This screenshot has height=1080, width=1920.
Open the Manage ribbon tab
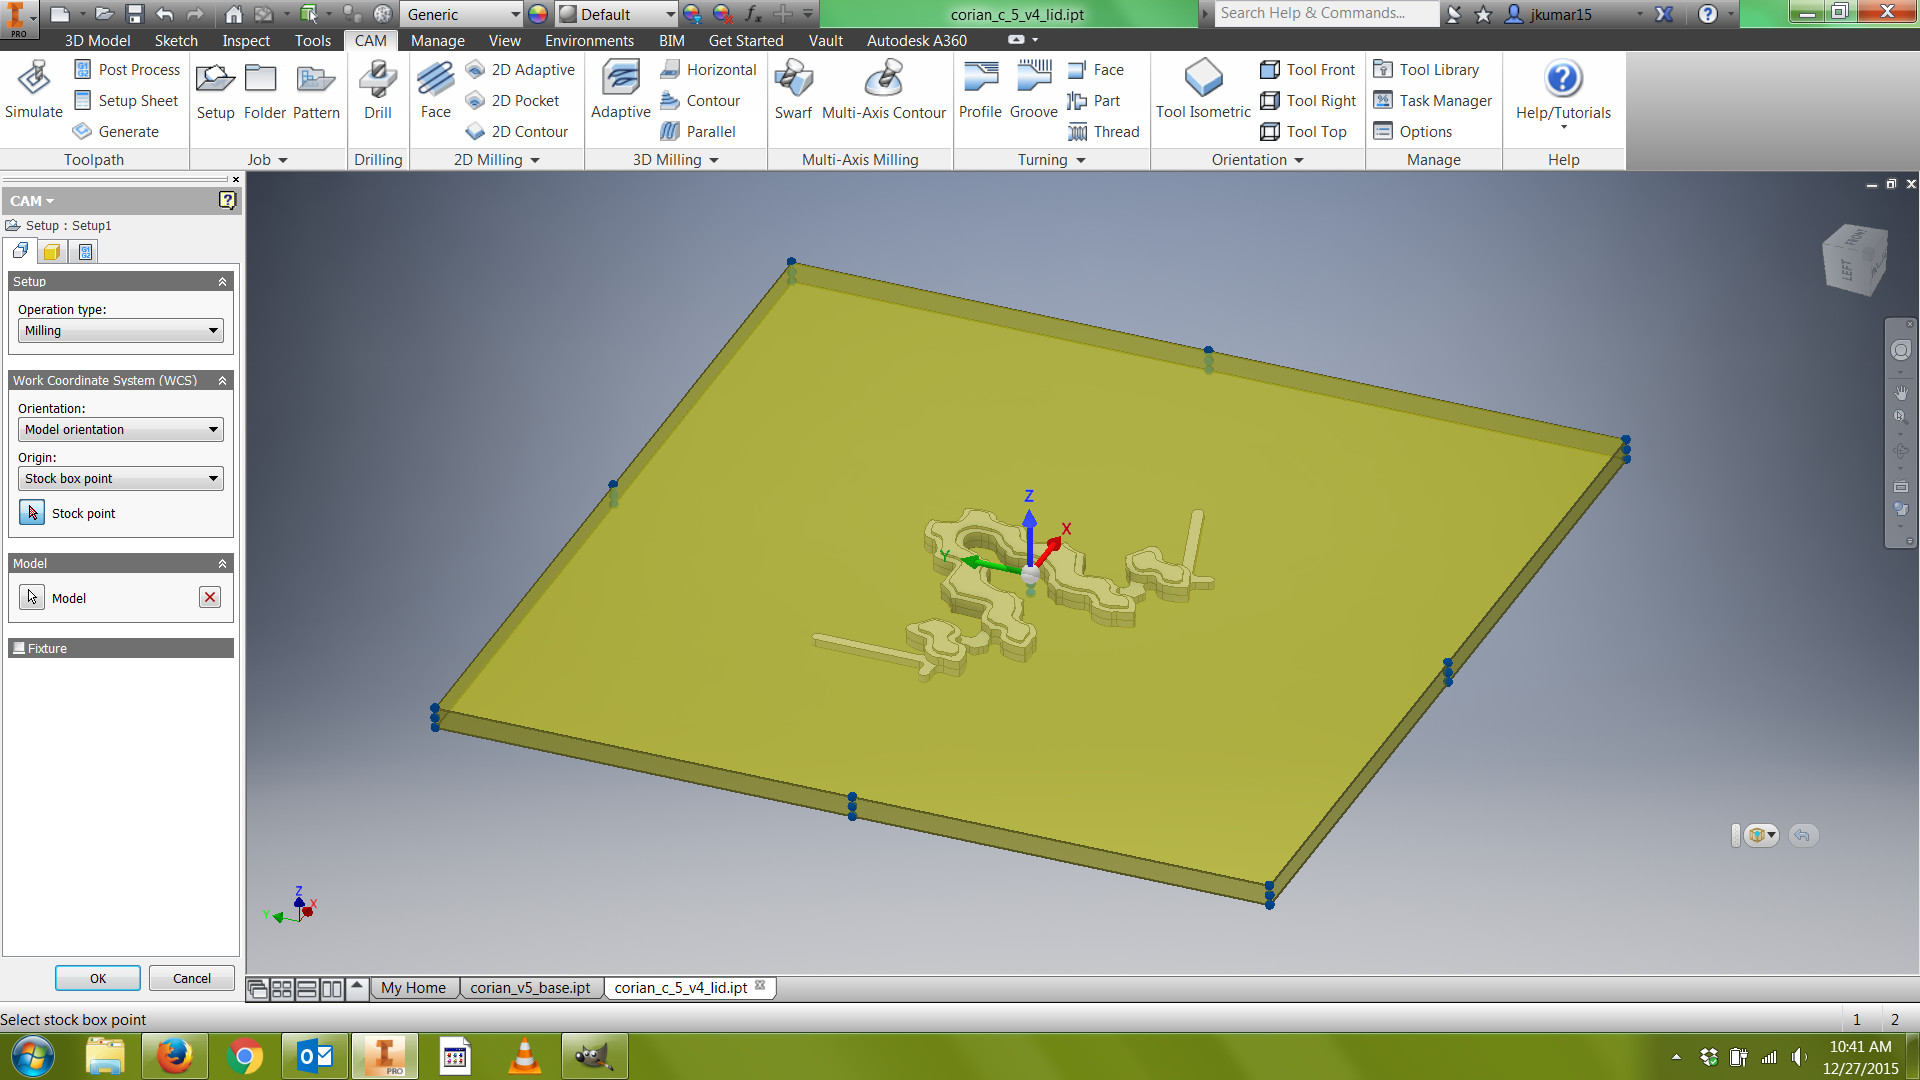tap(438, 41)
